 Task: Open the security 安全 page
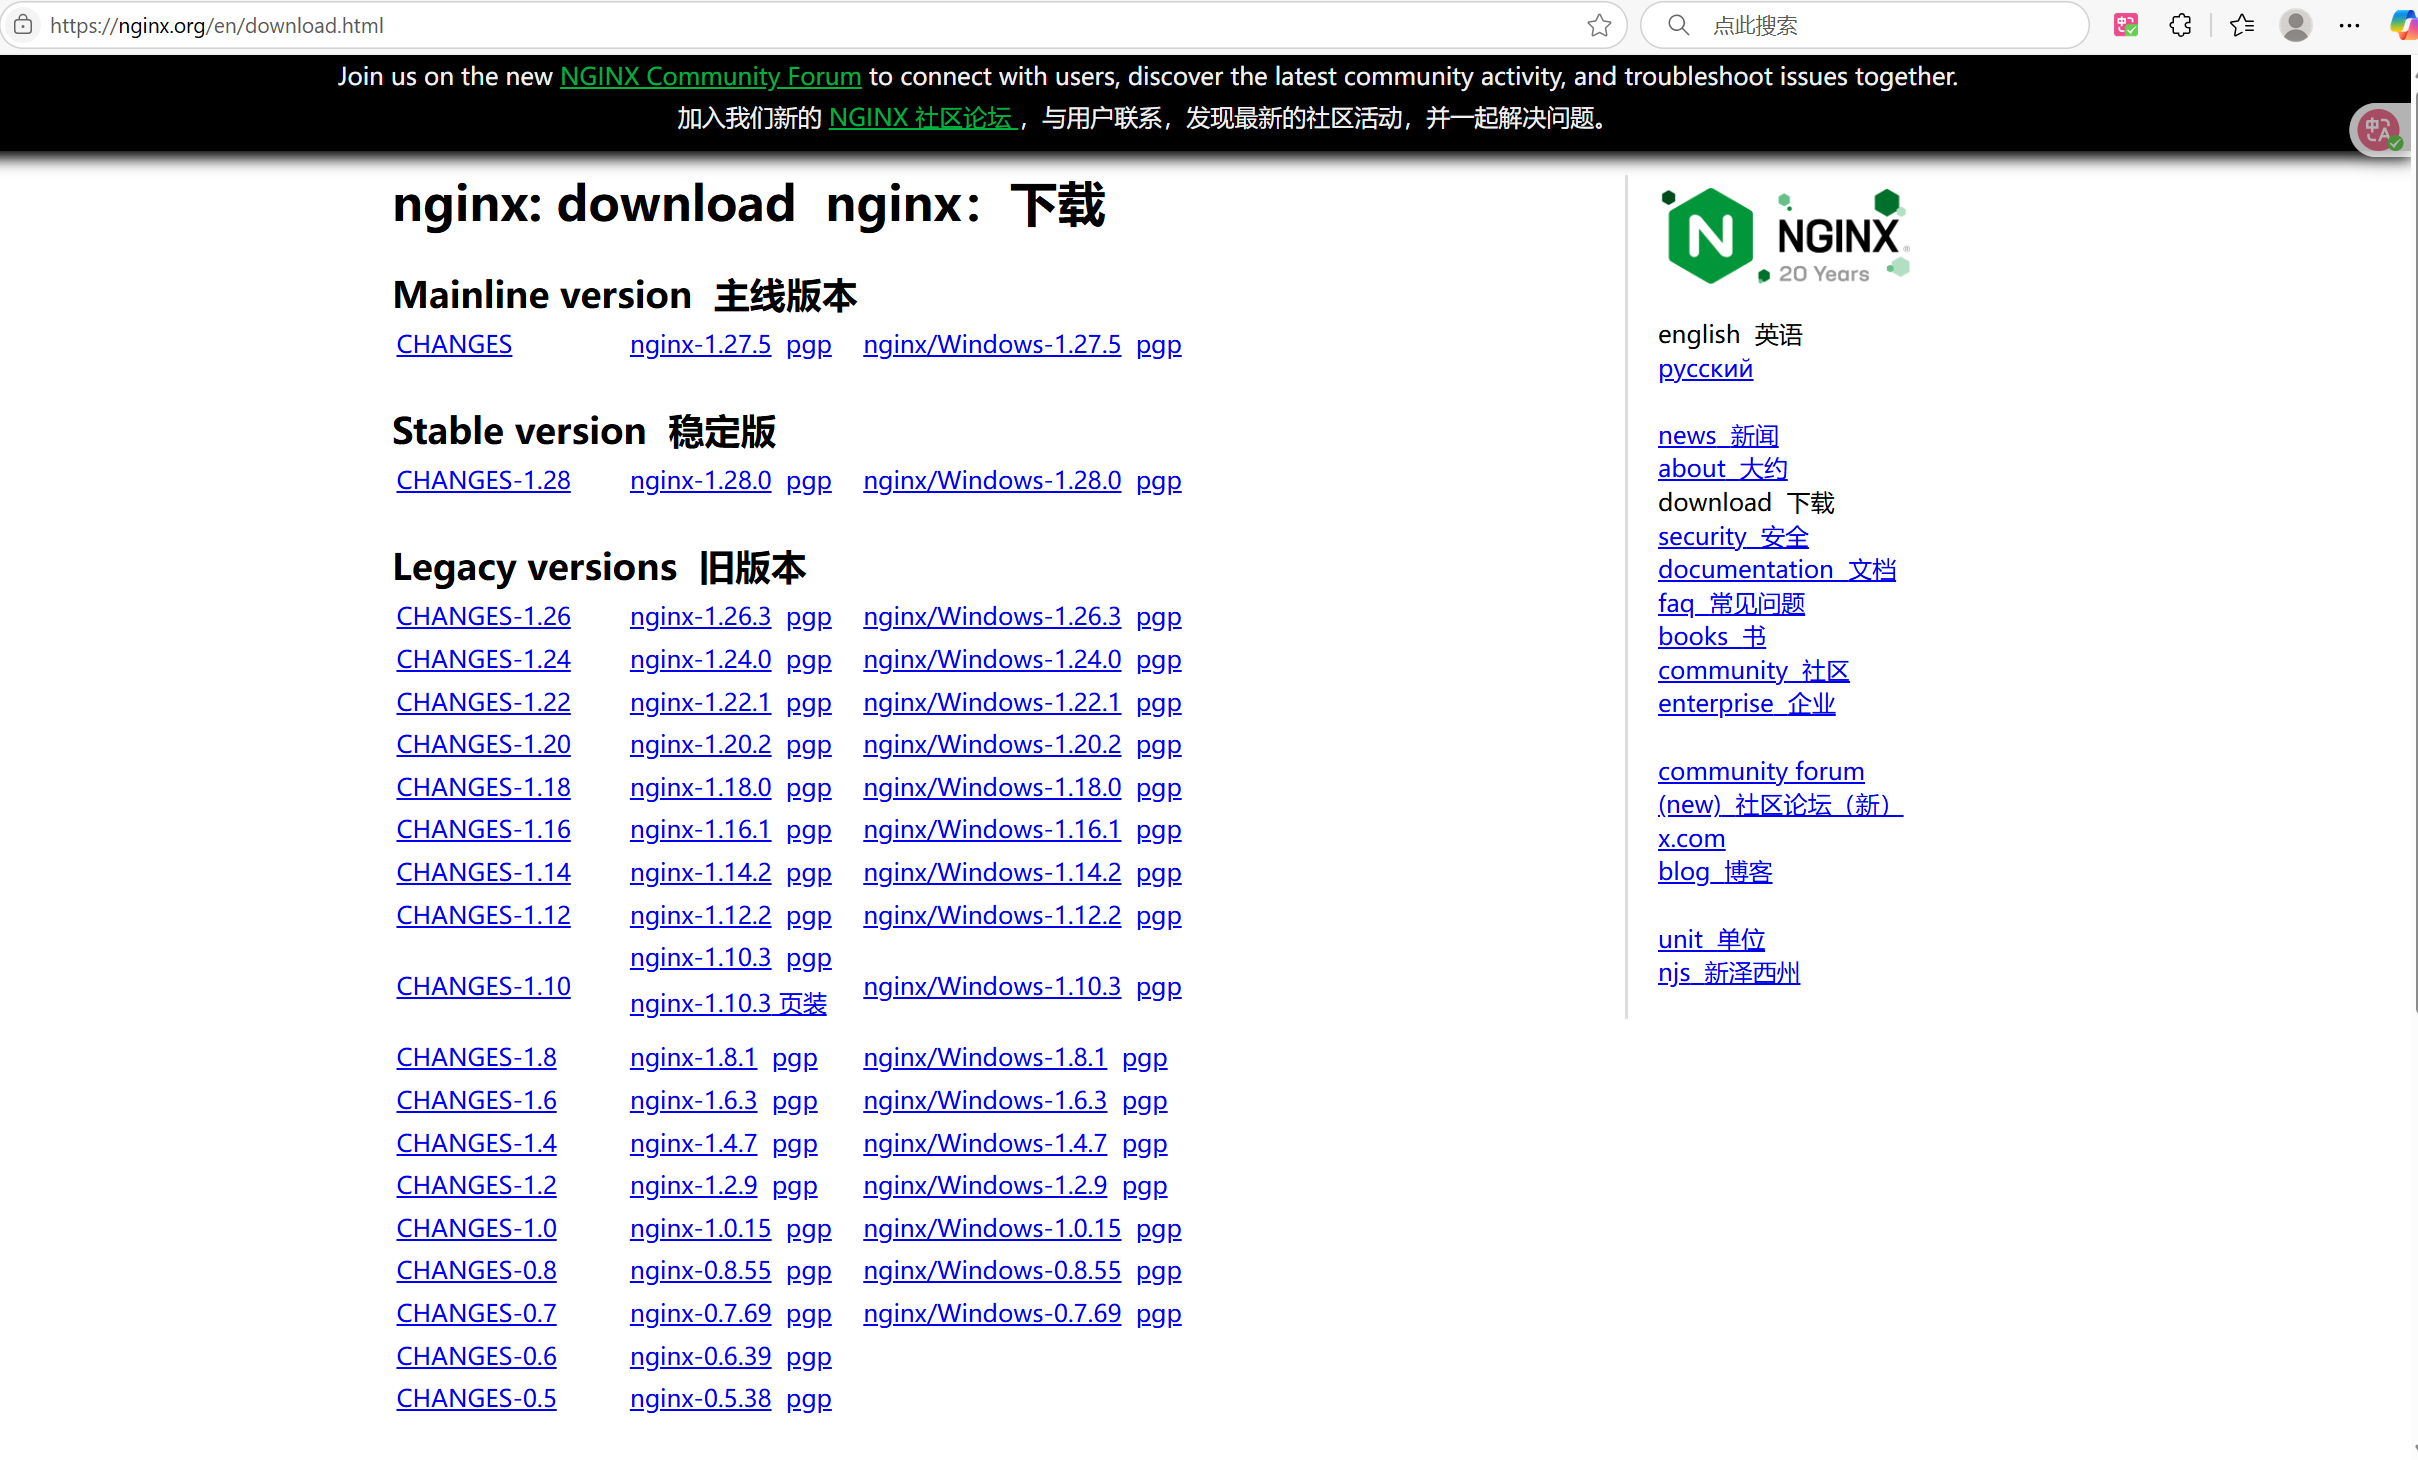tap(1732, 536)
